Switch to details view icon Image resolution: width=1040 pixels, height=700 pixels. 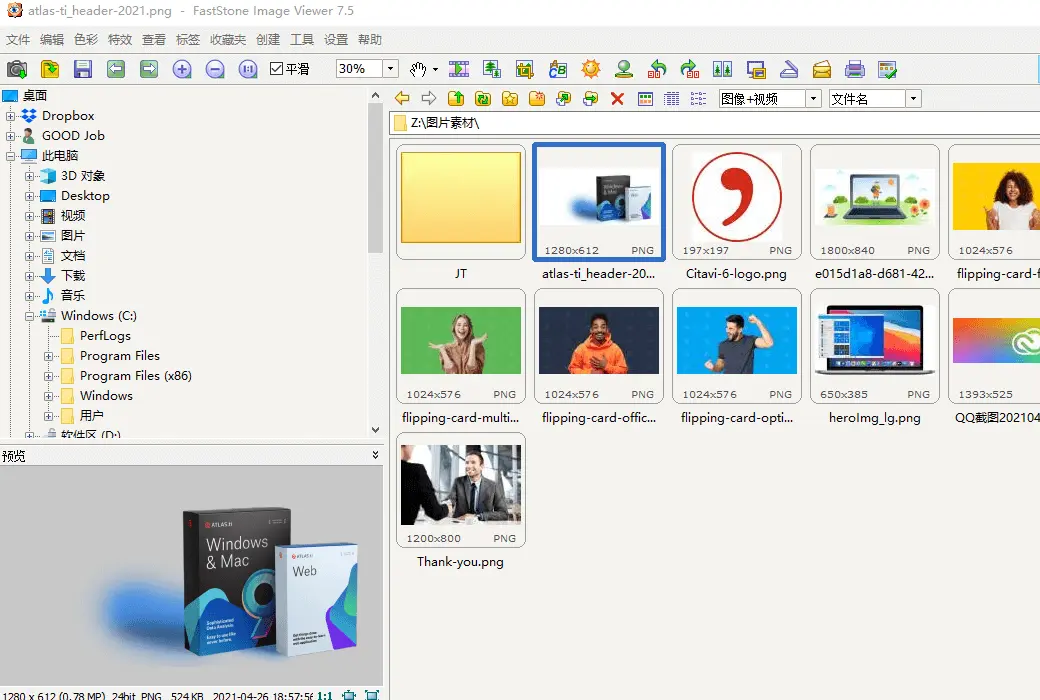pos(671,99)
